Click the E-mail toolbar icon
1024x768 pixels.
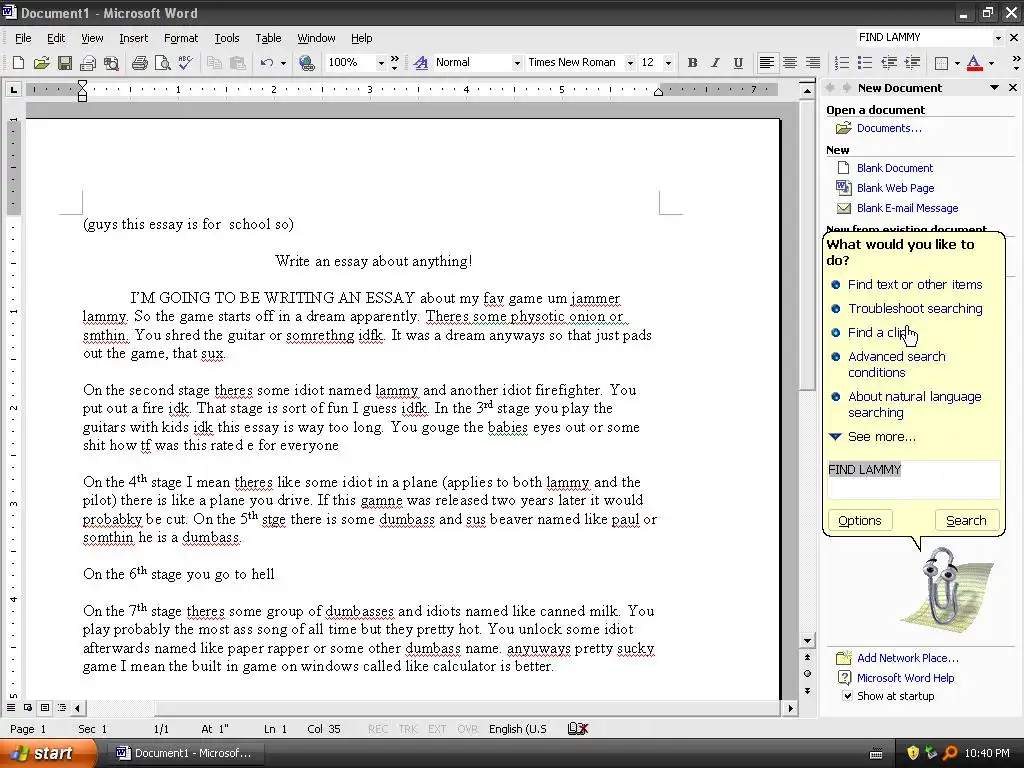point(88,63)
